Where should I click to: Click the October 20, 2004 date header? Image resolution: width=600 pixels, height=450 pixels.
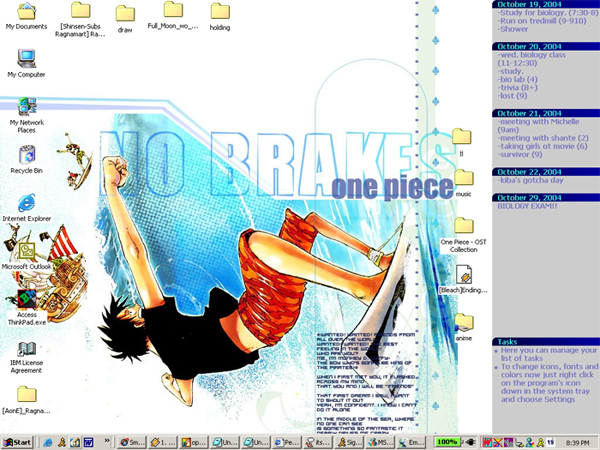click(546, 46)
